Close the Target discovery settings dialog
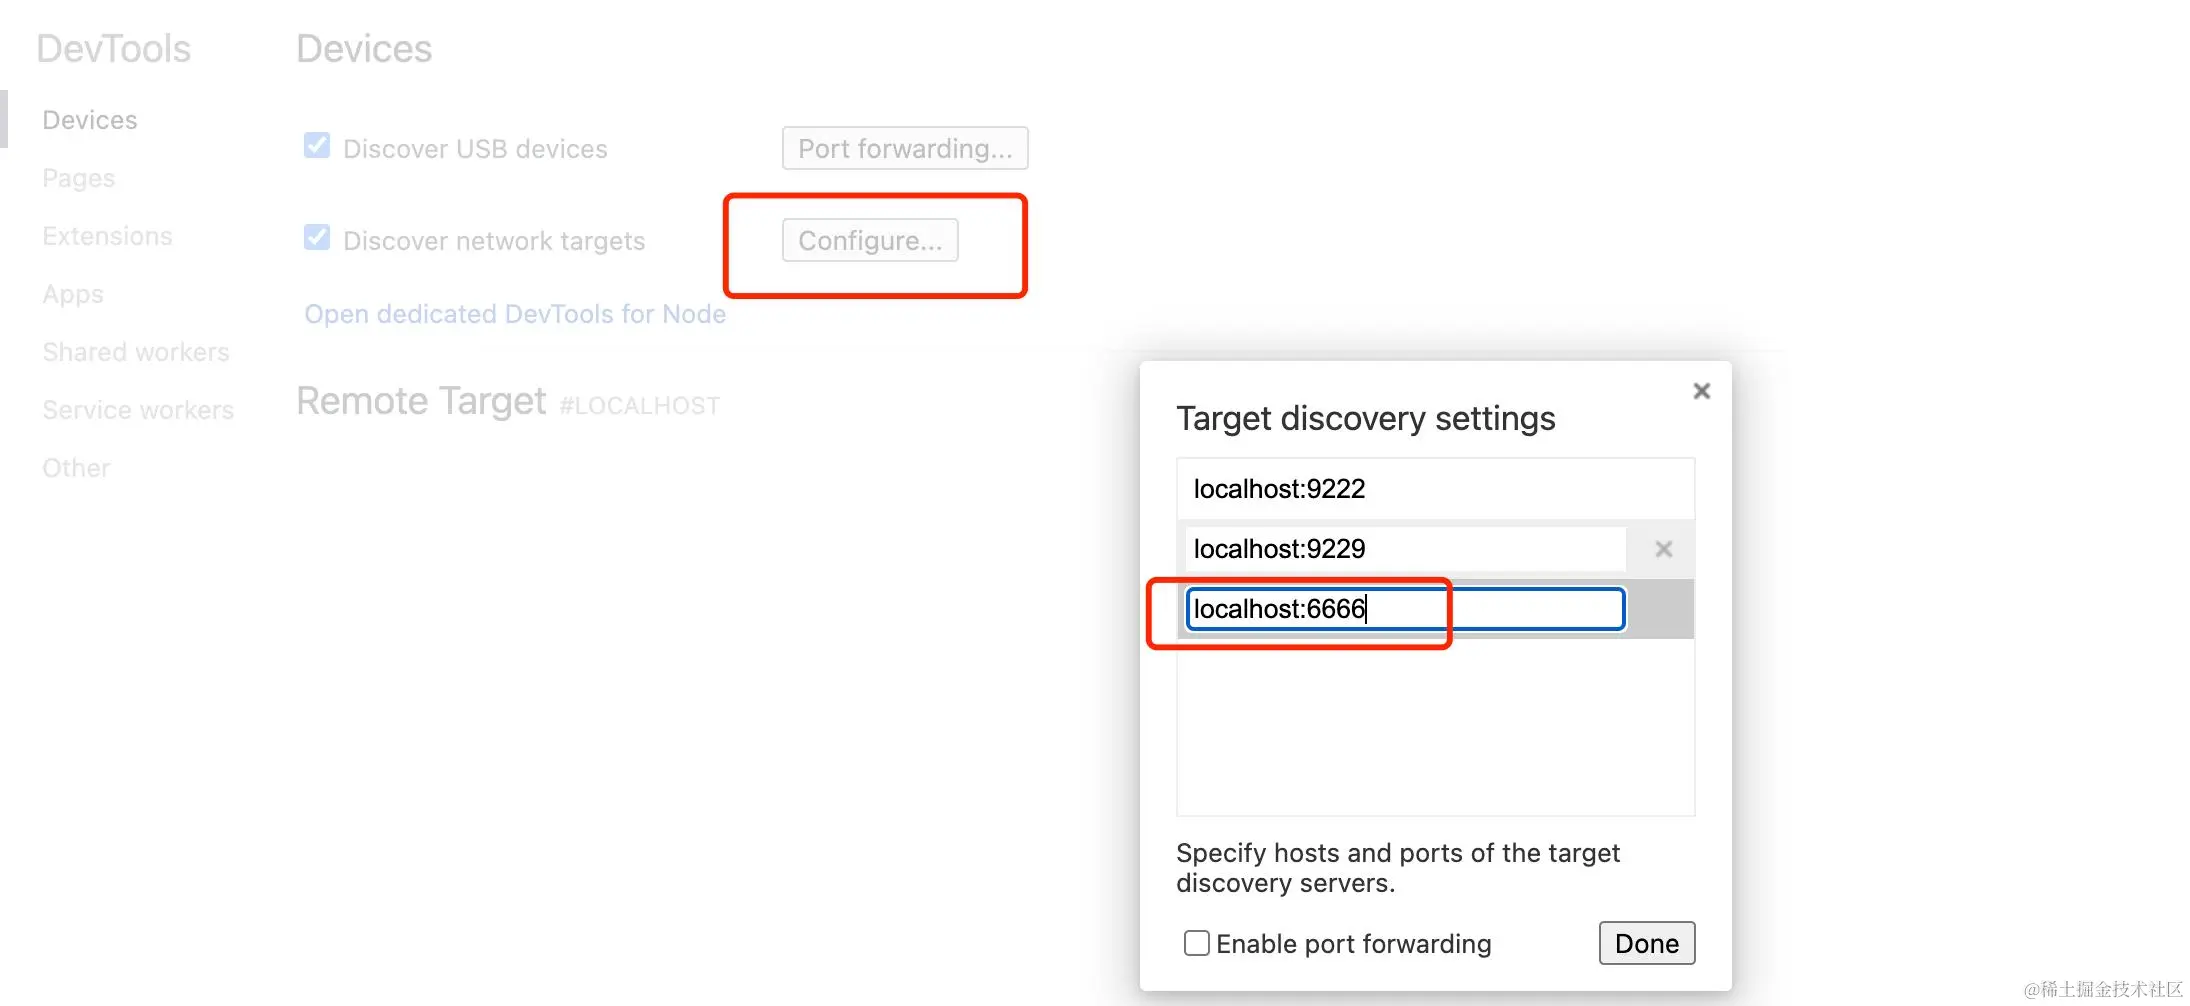 point(1701,391)
